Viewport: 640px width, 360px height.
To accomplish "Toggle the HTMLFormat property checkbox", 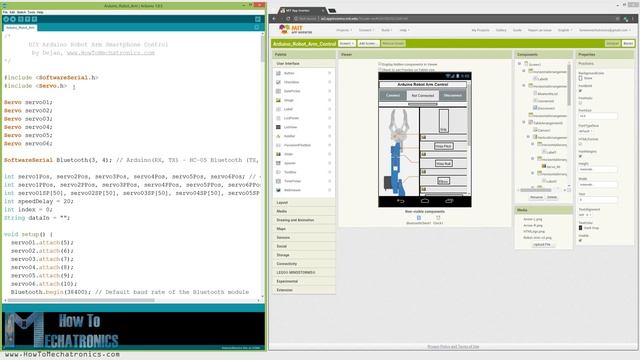I will coord(580,144).
